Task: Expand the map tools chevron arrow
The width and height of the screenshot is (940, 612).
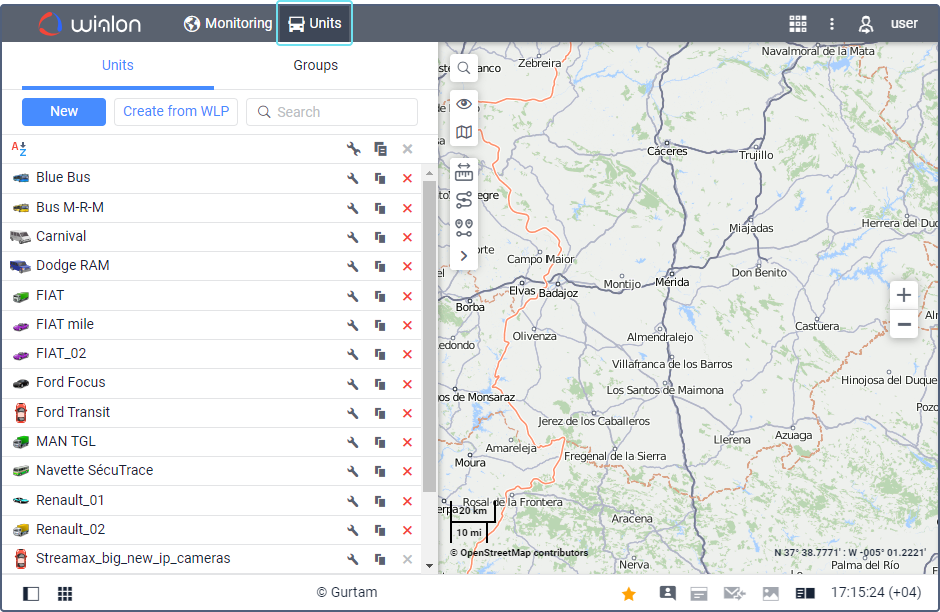Action: [463, 256]
